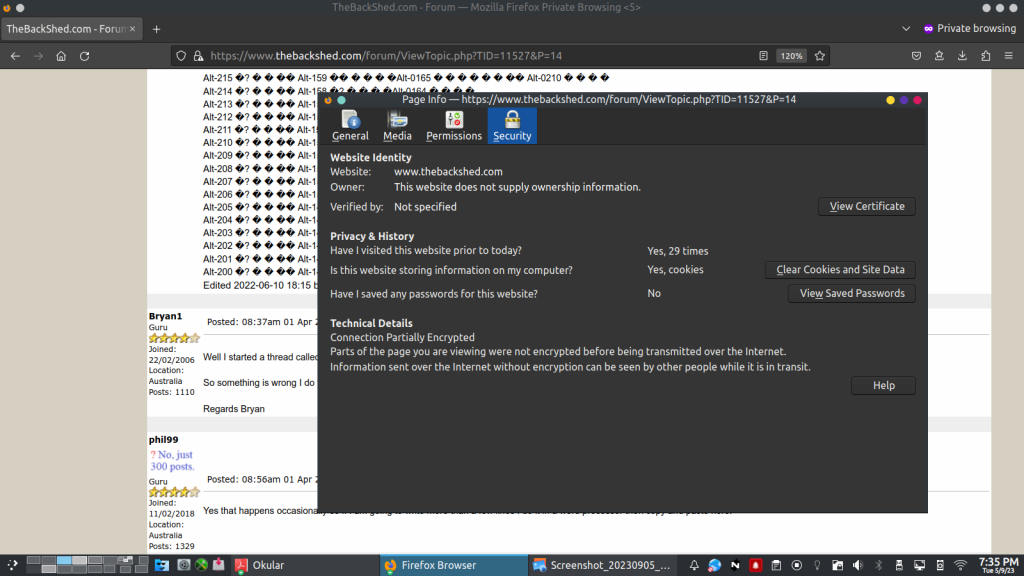
Task: Open the tracking protection shield icon
Action: [181, 56]
